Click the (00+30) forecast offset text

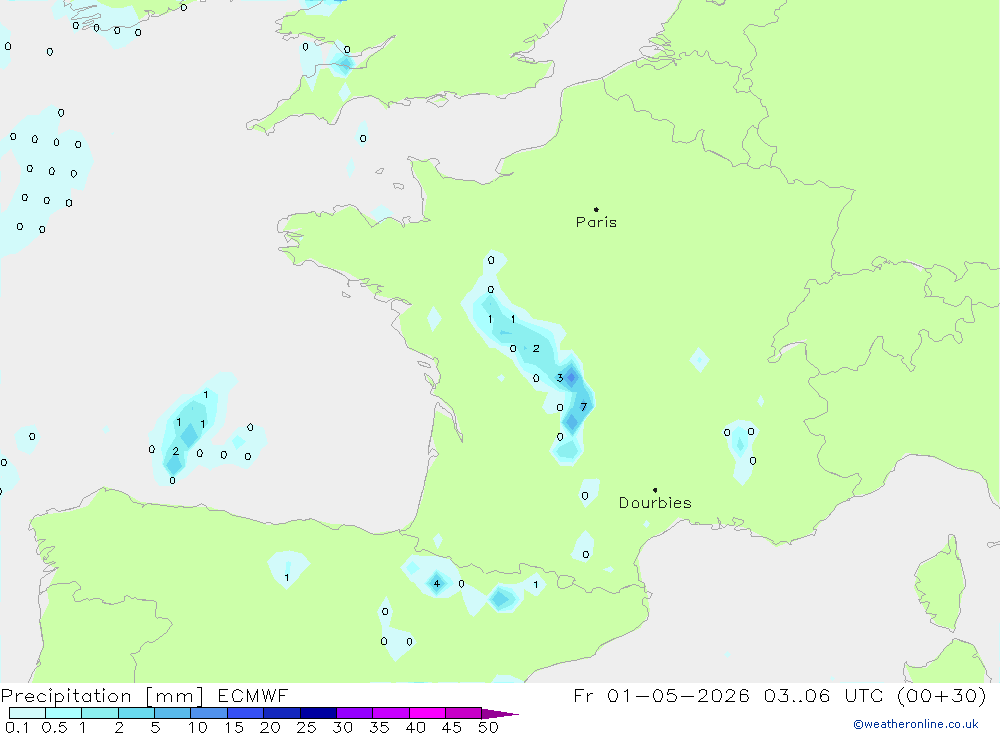[942, 695]
